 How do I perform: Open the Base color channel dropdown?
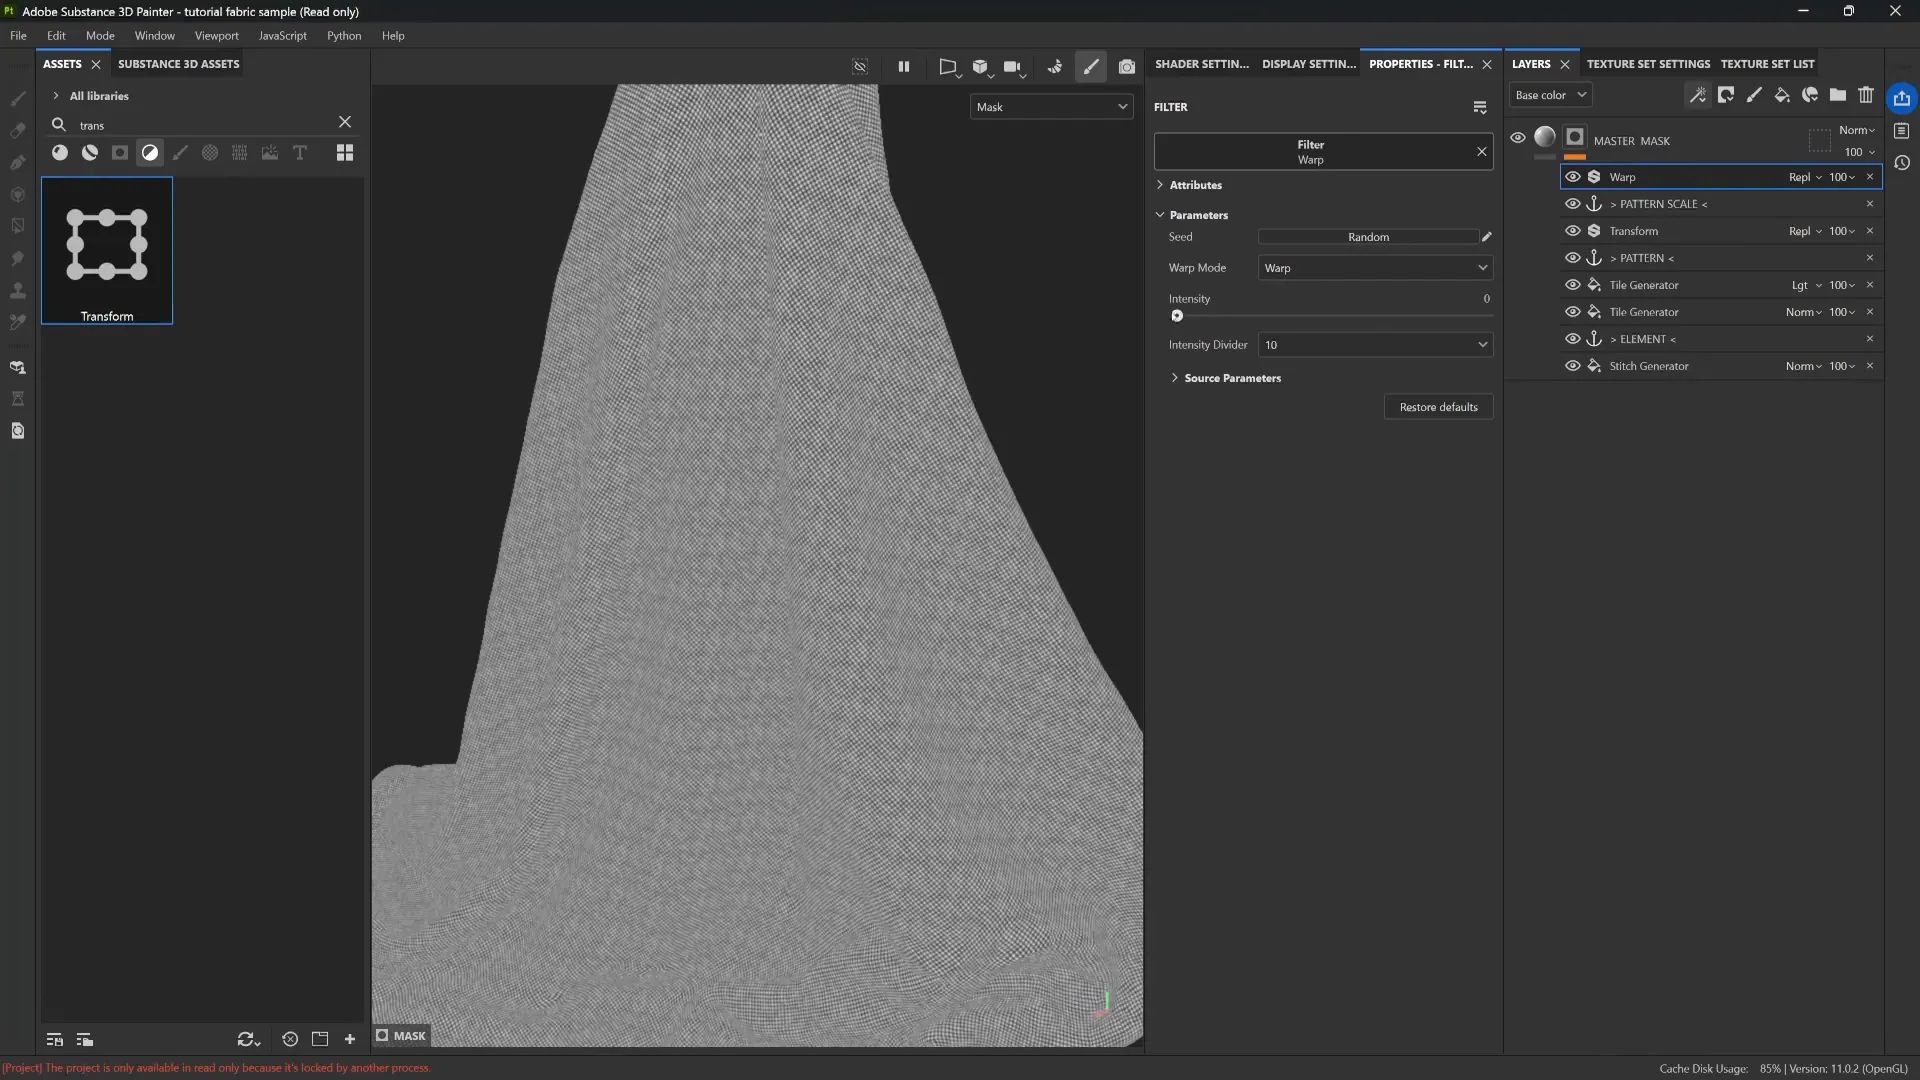(x=1550, y=95)
